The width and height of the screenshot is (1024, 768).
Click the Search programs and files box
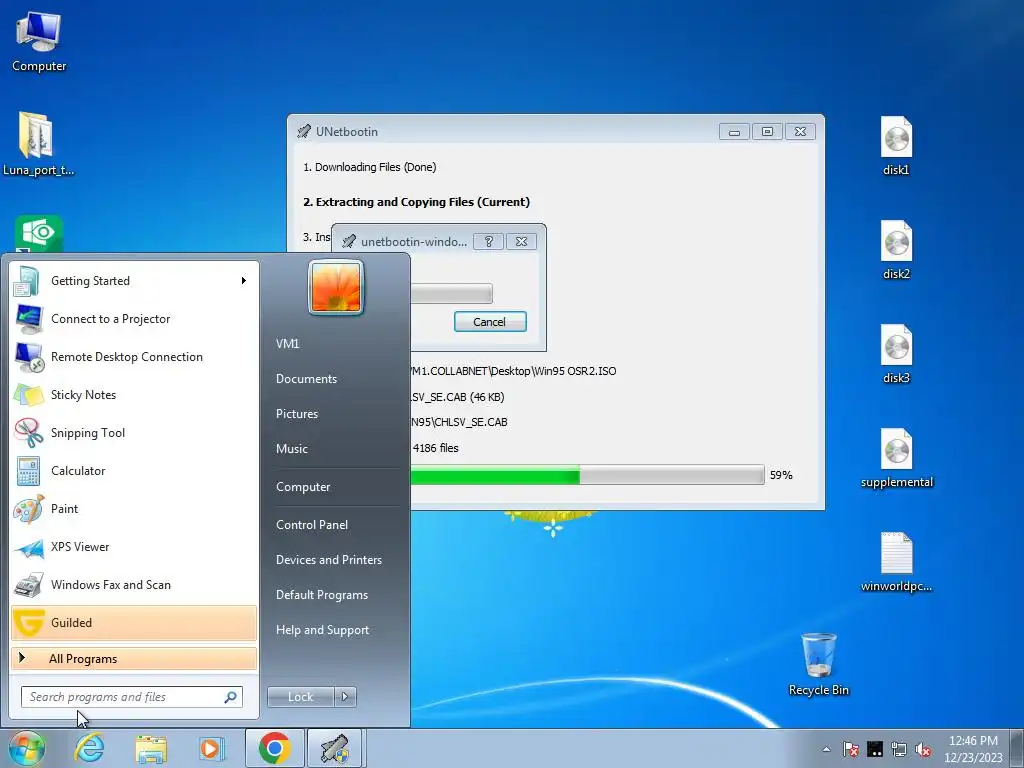pyautogui.click(x=131, y=697)
